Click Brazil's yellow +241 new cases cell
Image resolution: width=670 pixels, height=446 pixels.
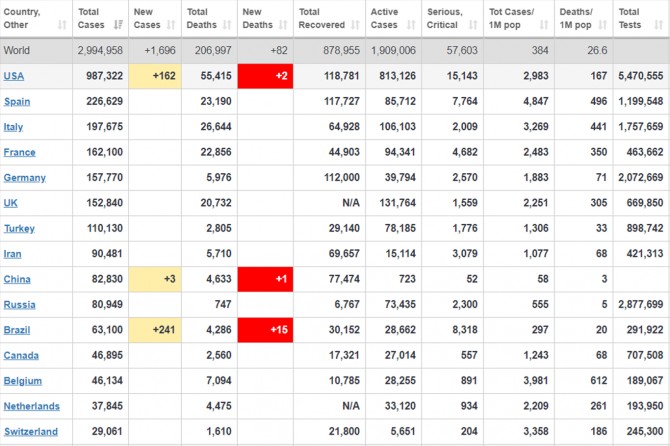tap(154, 330)
